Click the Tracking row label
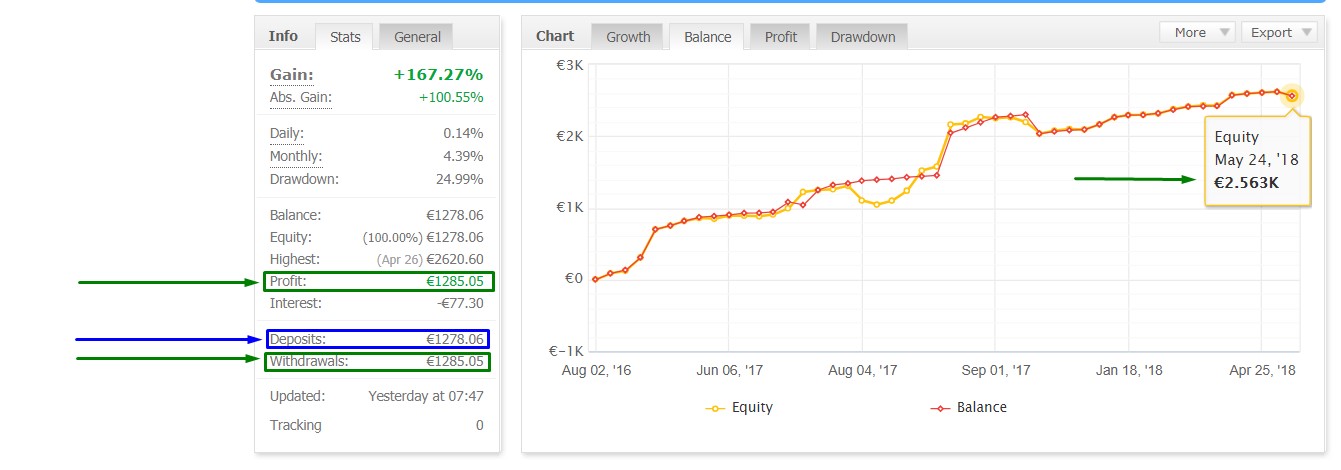The height and width of the screenshot is (470, 1341). pos(296,426)
